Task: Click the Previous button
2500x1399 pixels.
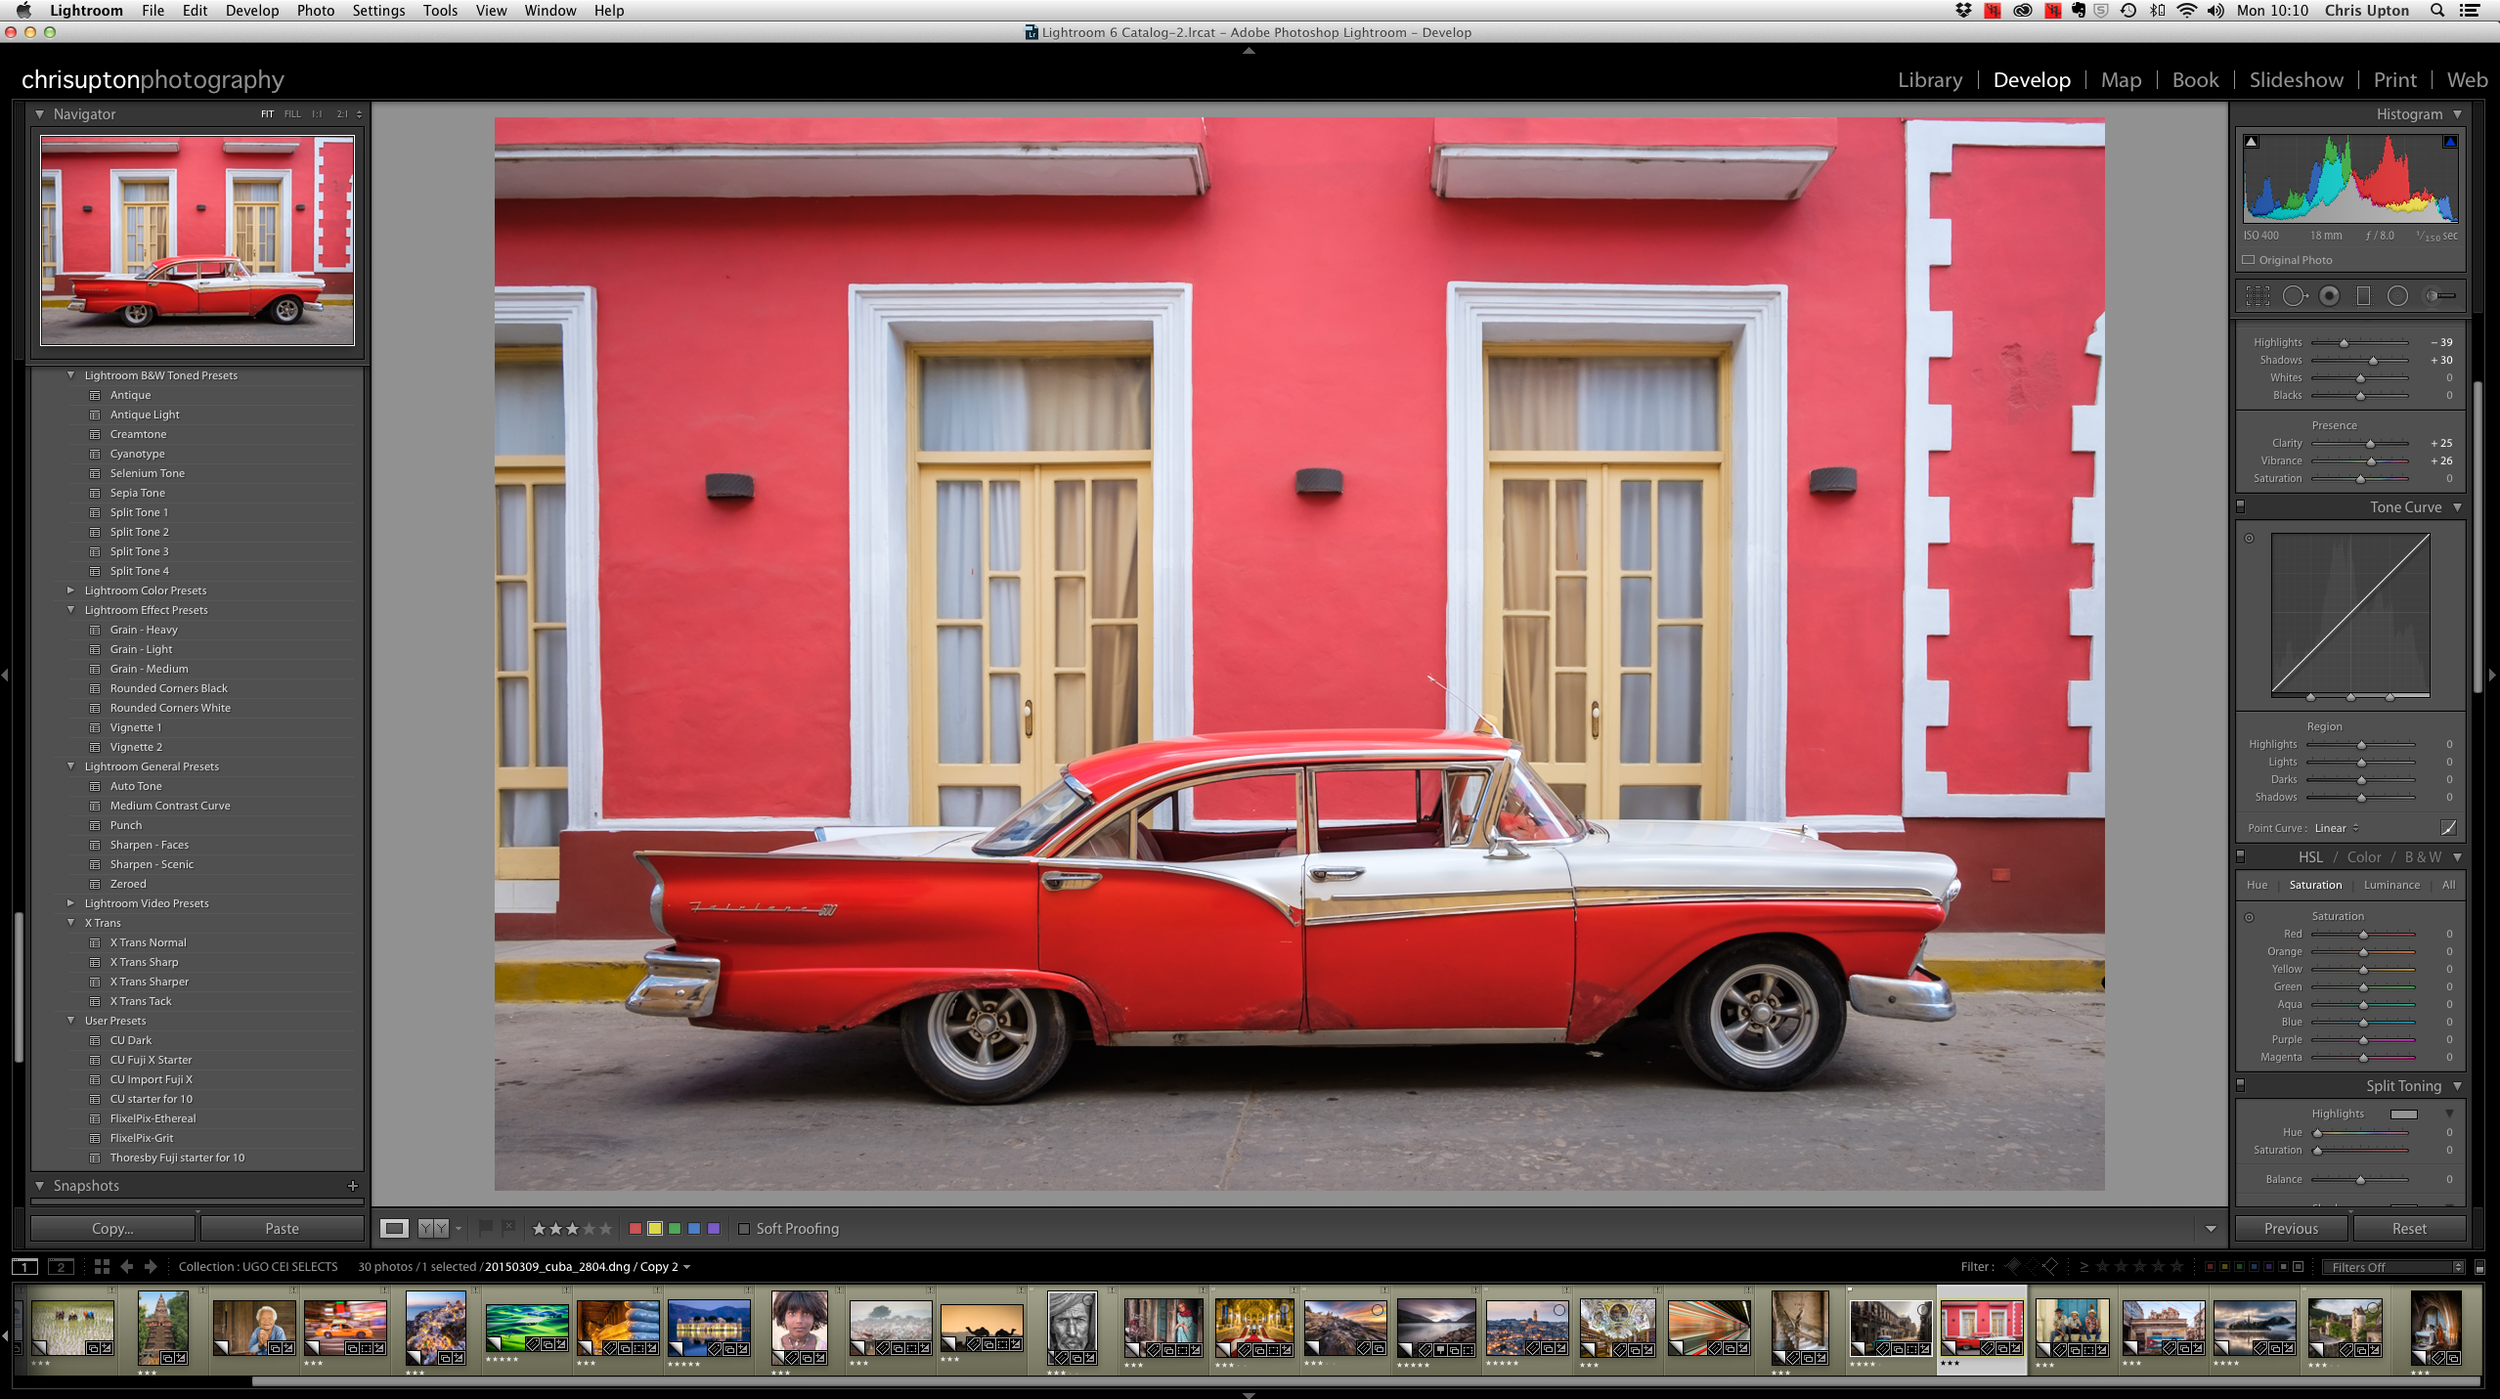Action: [2291, 1228]
